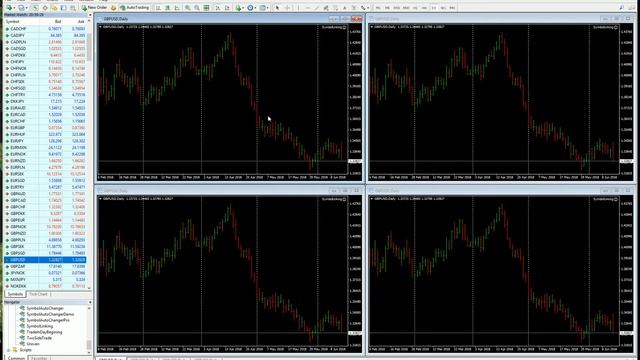Image resolution: width=640 pixels, height=360 pixels.
Task: Set timeframe to M1
Action: [x=378, y=8]
